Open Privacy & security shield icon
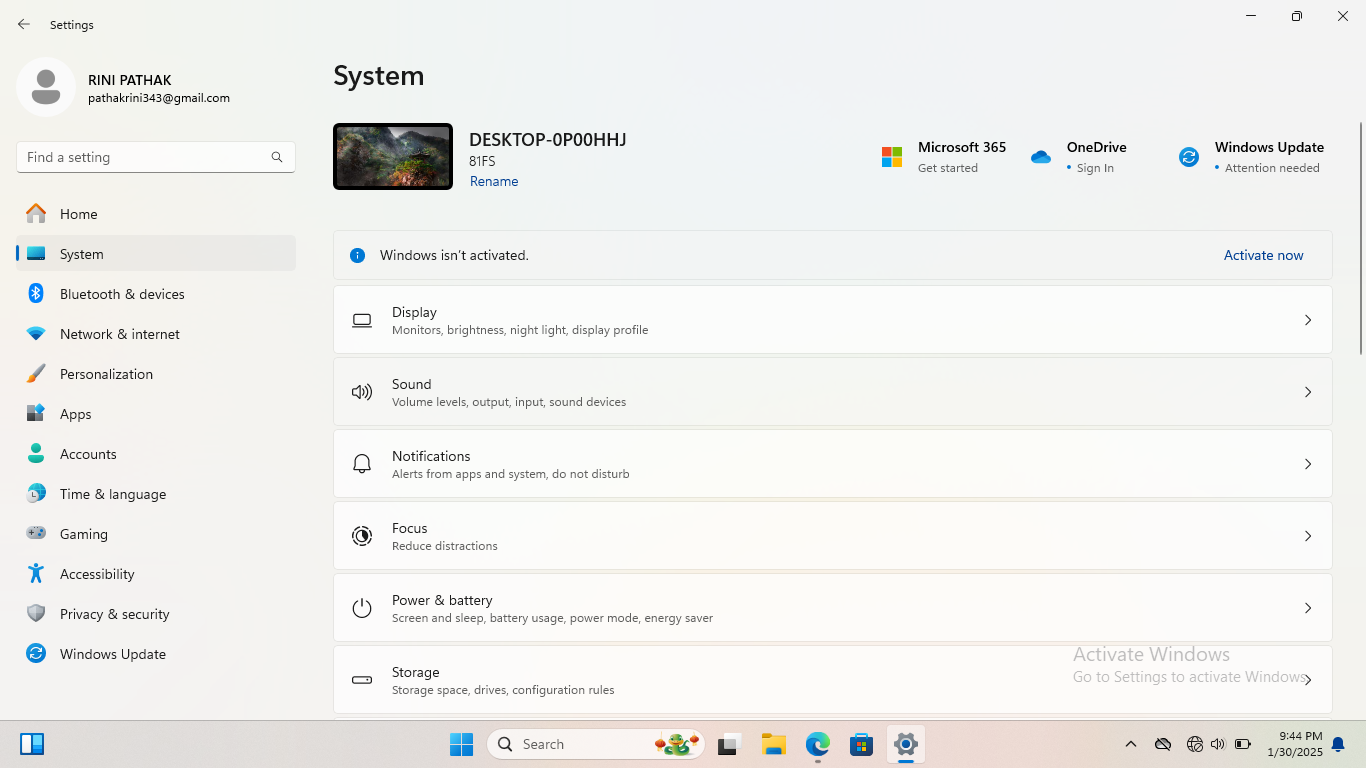The height and width of the screenshot is (768, 1366). [36, 614]
